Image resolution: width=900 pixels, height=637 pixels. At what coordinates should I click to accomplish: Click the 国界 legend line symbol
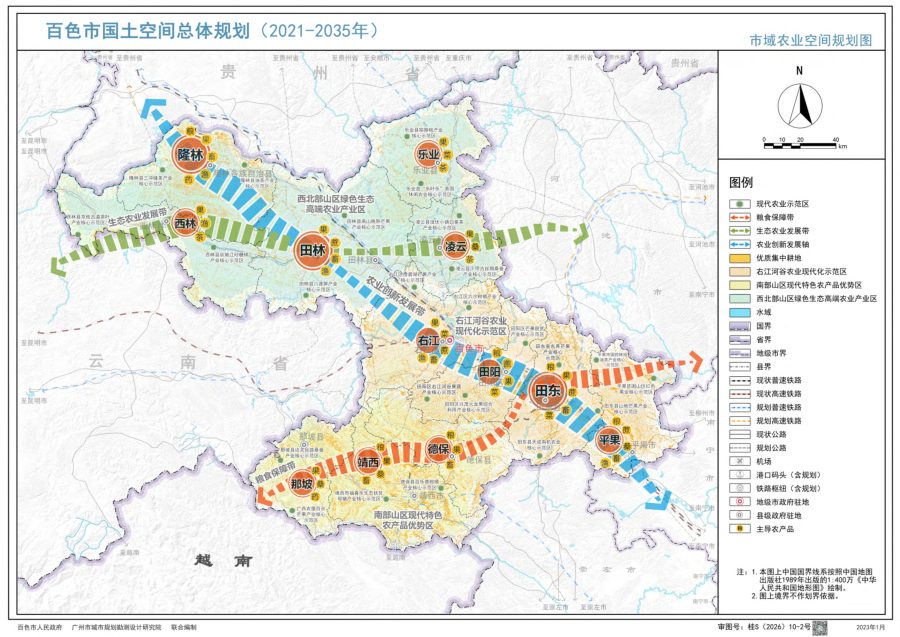click(740, 326)
